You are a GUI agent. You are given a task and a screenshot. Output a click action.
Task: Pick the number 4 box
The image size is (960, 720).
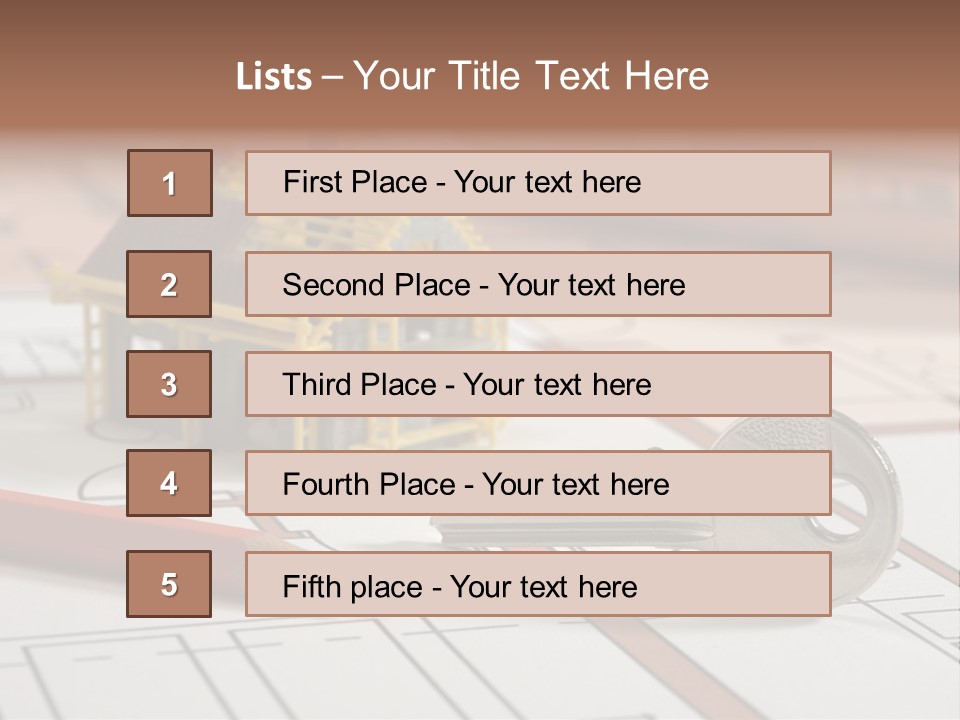point(169,483)
